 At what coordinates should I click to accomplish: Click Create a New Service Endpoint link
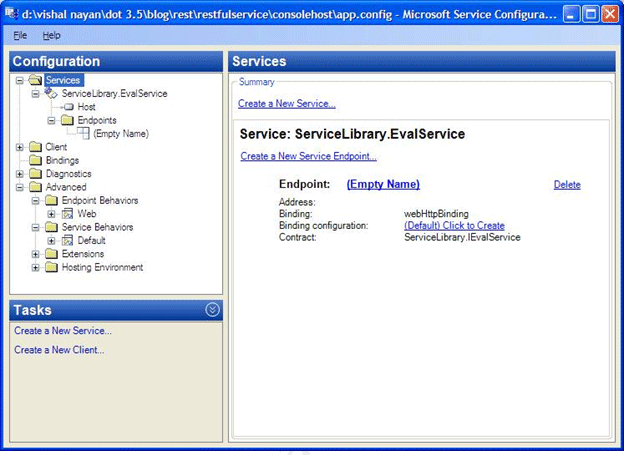(x=308, y=156)
